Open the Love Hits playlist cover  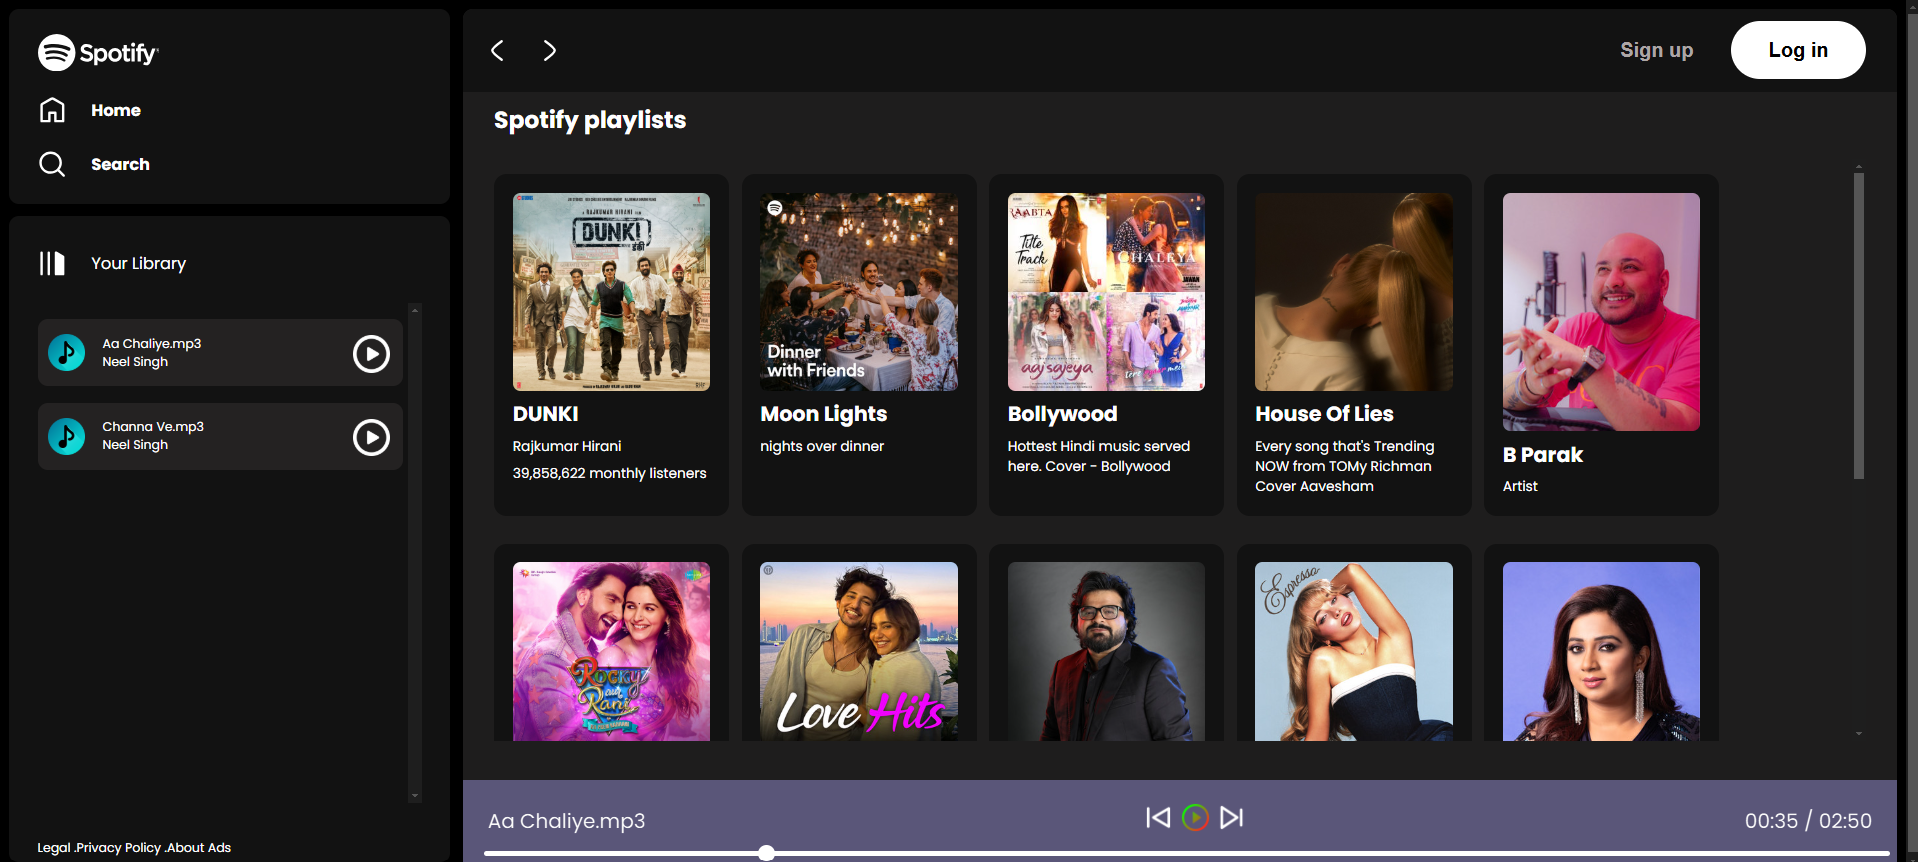859,652
